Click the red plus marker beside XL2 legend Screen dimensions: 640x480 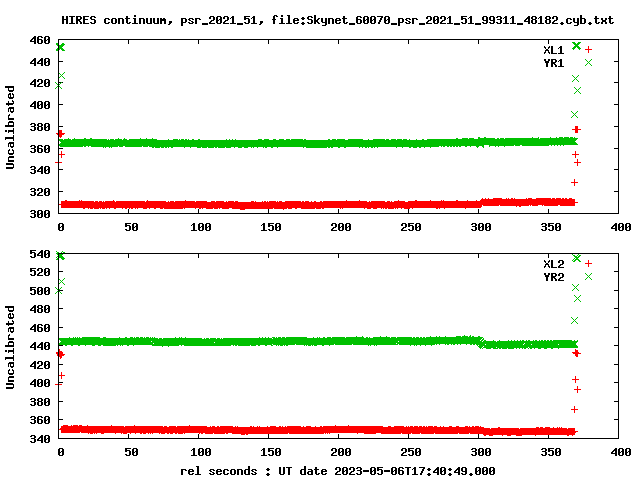coord(588,264)
